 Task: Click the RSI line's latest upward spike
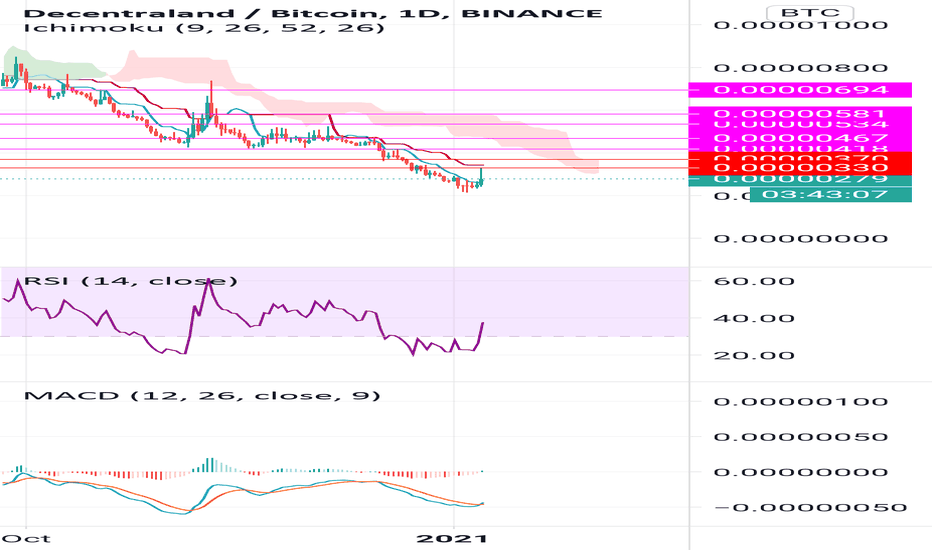(480, 334)
